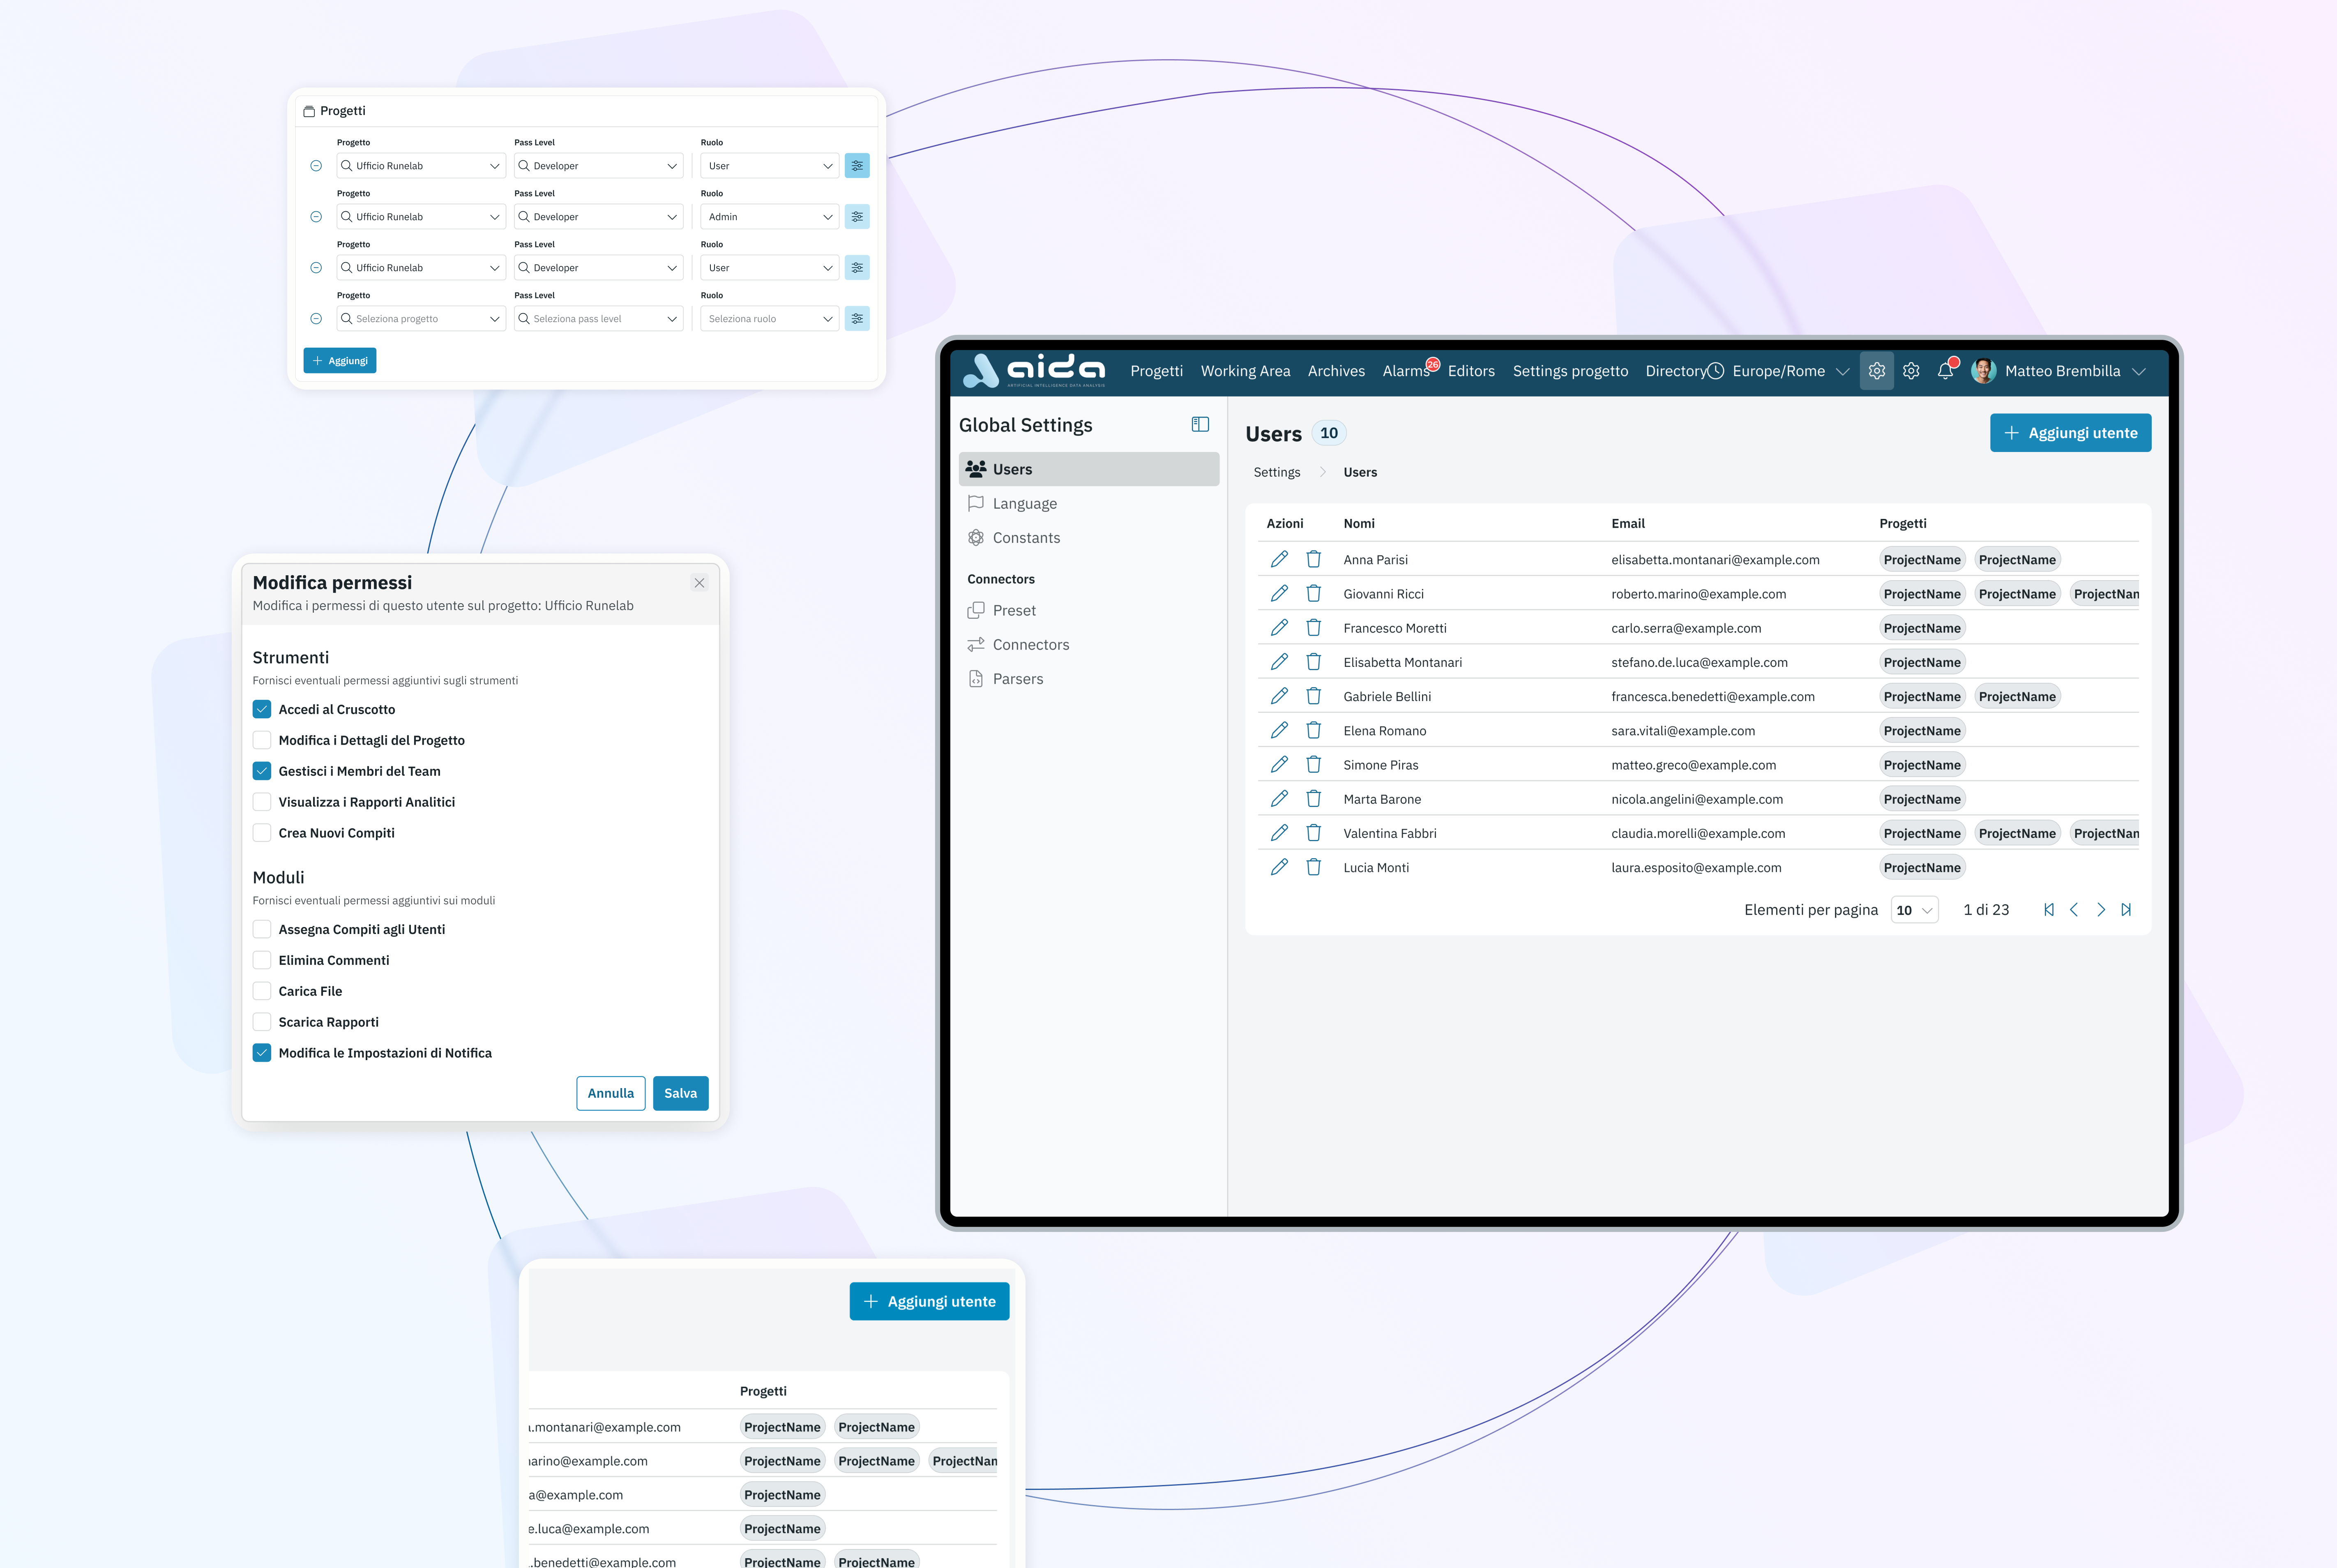
Task: Click aida logo in top bar
Action: (1034, 371)
